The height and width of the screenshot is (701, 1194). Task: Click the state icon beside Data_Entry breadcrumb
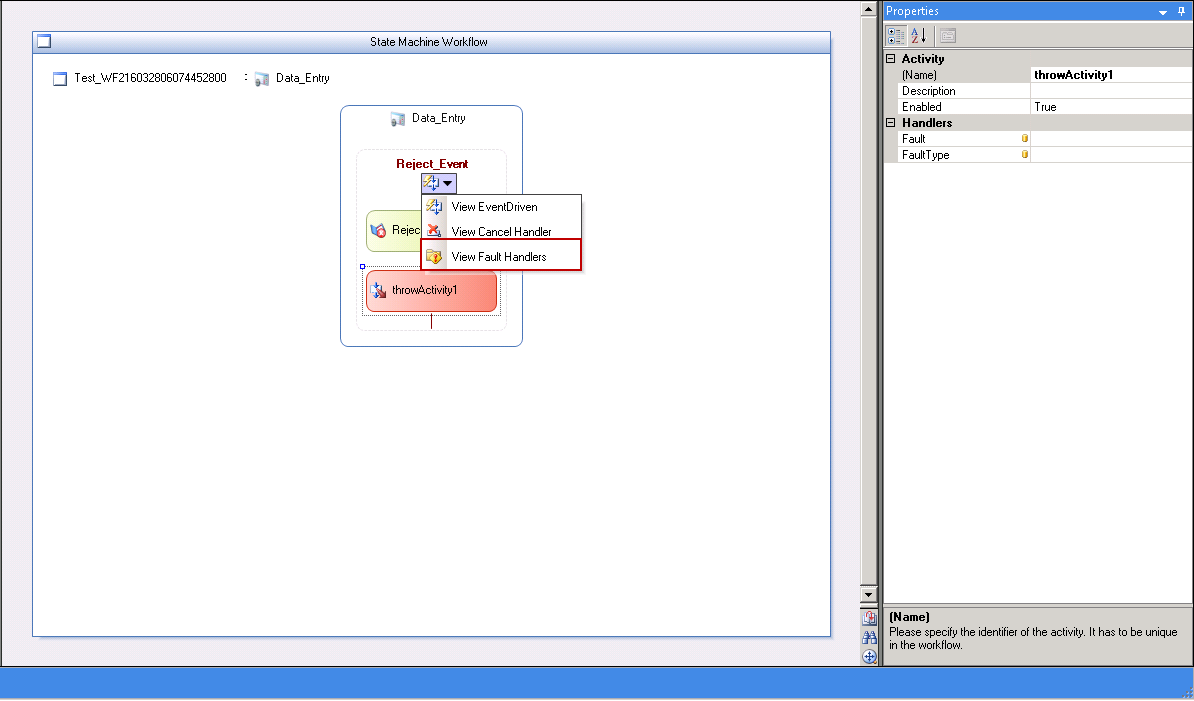[x=262, y=78]
